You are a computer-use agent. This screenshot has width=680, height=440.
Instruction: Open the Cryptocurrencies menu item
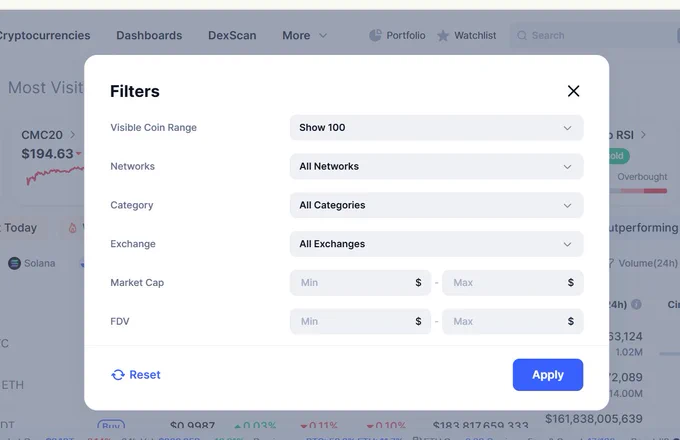(44, 36)
